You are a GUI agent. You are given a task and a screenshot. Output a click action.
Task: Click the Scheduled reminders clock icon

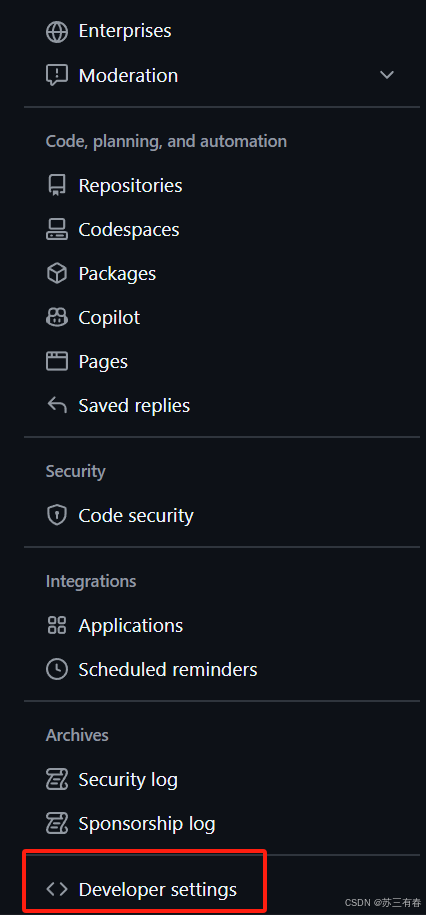(57, 669)
